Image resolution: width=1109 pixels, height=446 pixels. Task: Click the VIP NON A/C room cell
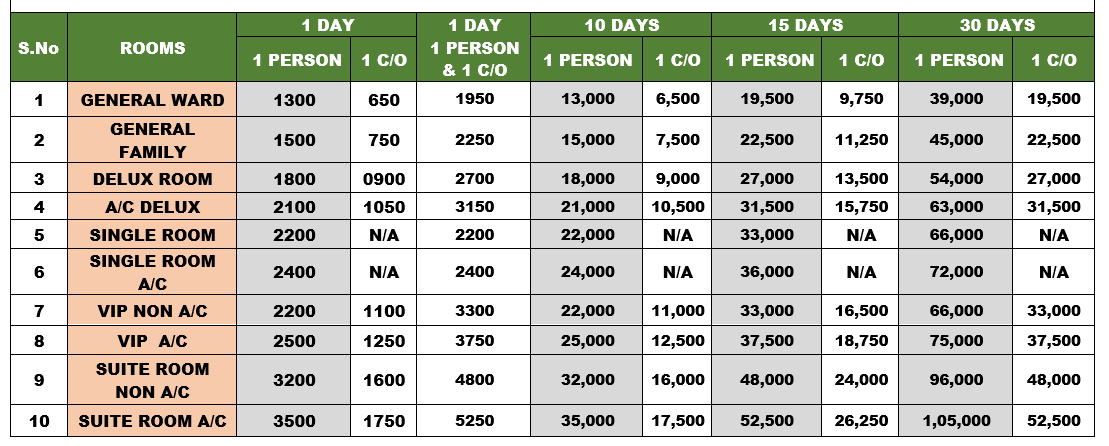coord(153,311)
